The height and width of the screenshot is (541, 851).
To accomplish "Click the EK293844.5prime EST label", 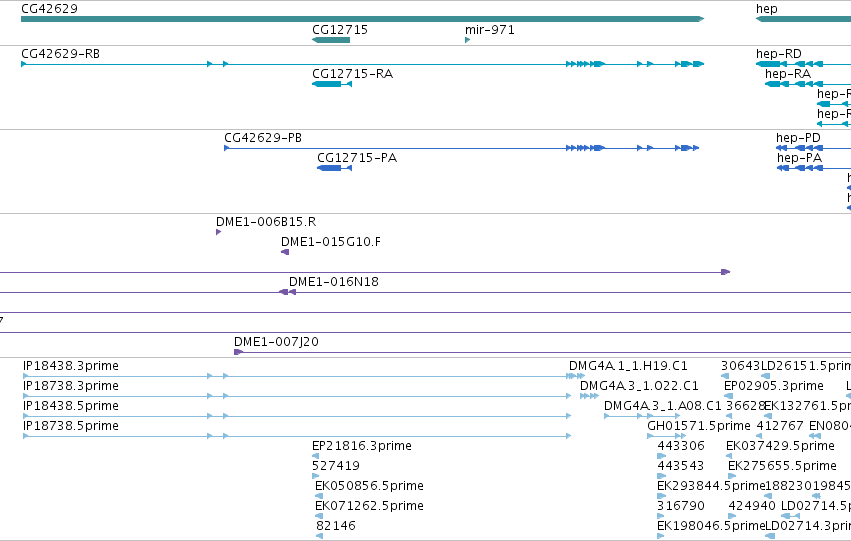I will 711,486.
